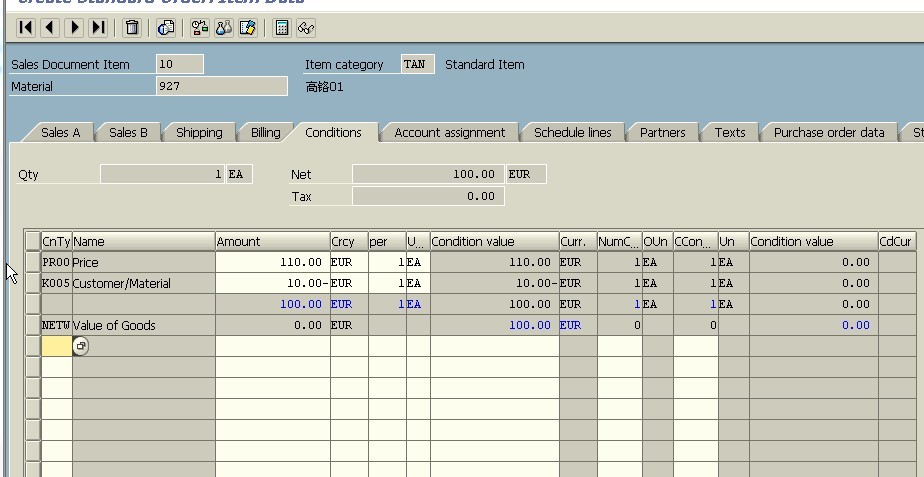The width and height of the screenshot is (924, 477).
Task: Click the K005 condition value 10.00-
Action: pyautogui.click(x=495, y=284)
